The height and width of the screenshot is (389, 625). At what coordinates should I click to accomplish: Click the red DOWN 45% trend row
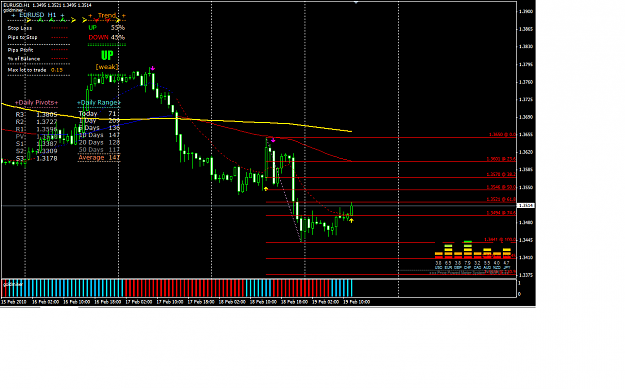106,37
